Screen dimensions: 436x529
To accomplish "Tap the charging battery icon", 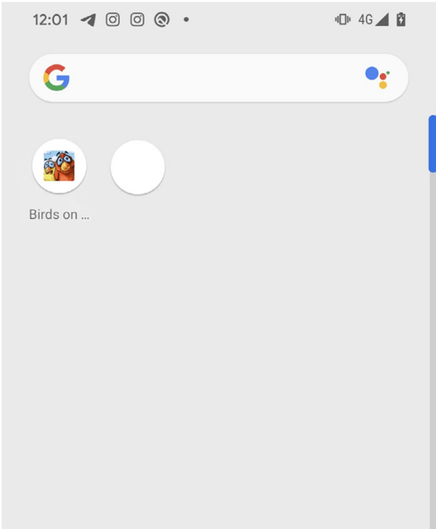I will [x=401, y=19].
